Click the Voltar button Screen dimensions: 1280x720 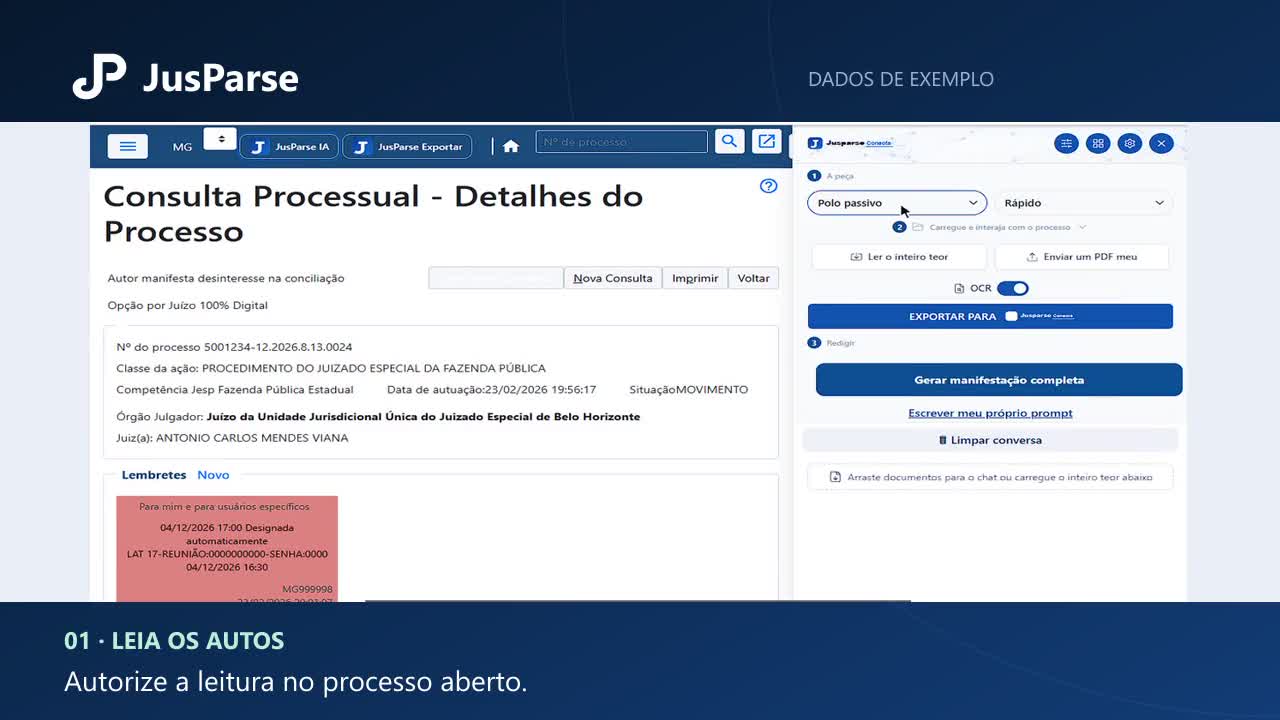[753, 278]
